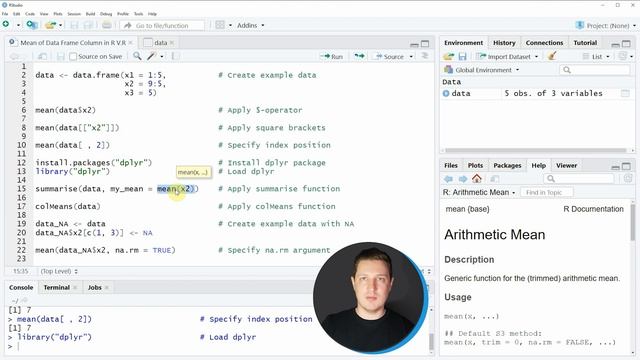Viewport: 640px width, 360px height.
Task: Click the workspace panes grid icon
Action: tap(220, 25)
